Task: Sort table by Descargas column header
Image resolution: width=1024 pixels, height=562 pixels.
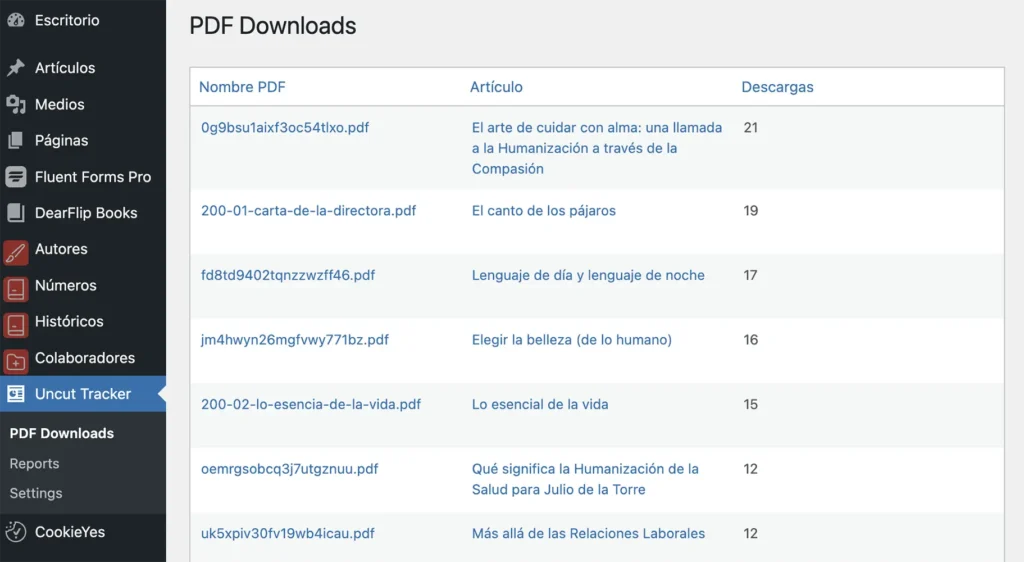Action: click(x=777, y=87)
